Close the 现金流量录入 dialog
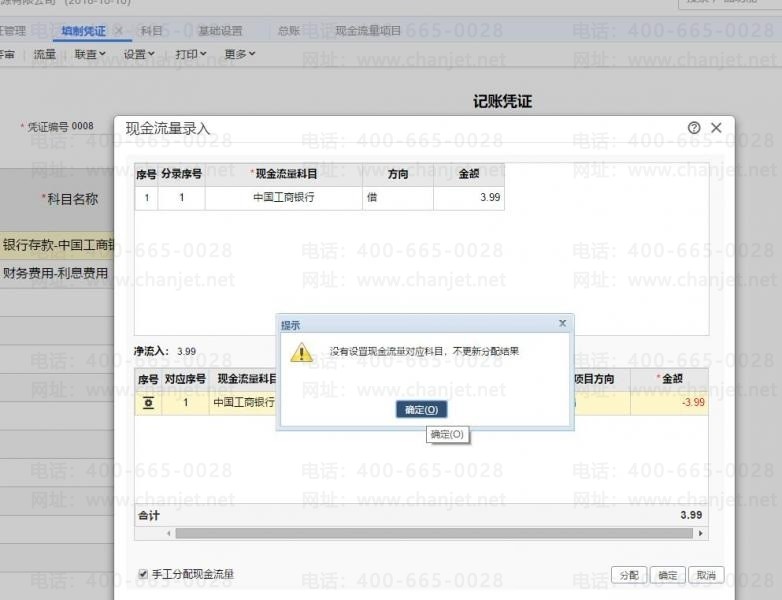The height and width of the screenshot is (600, 782). (x=716, y=128)
